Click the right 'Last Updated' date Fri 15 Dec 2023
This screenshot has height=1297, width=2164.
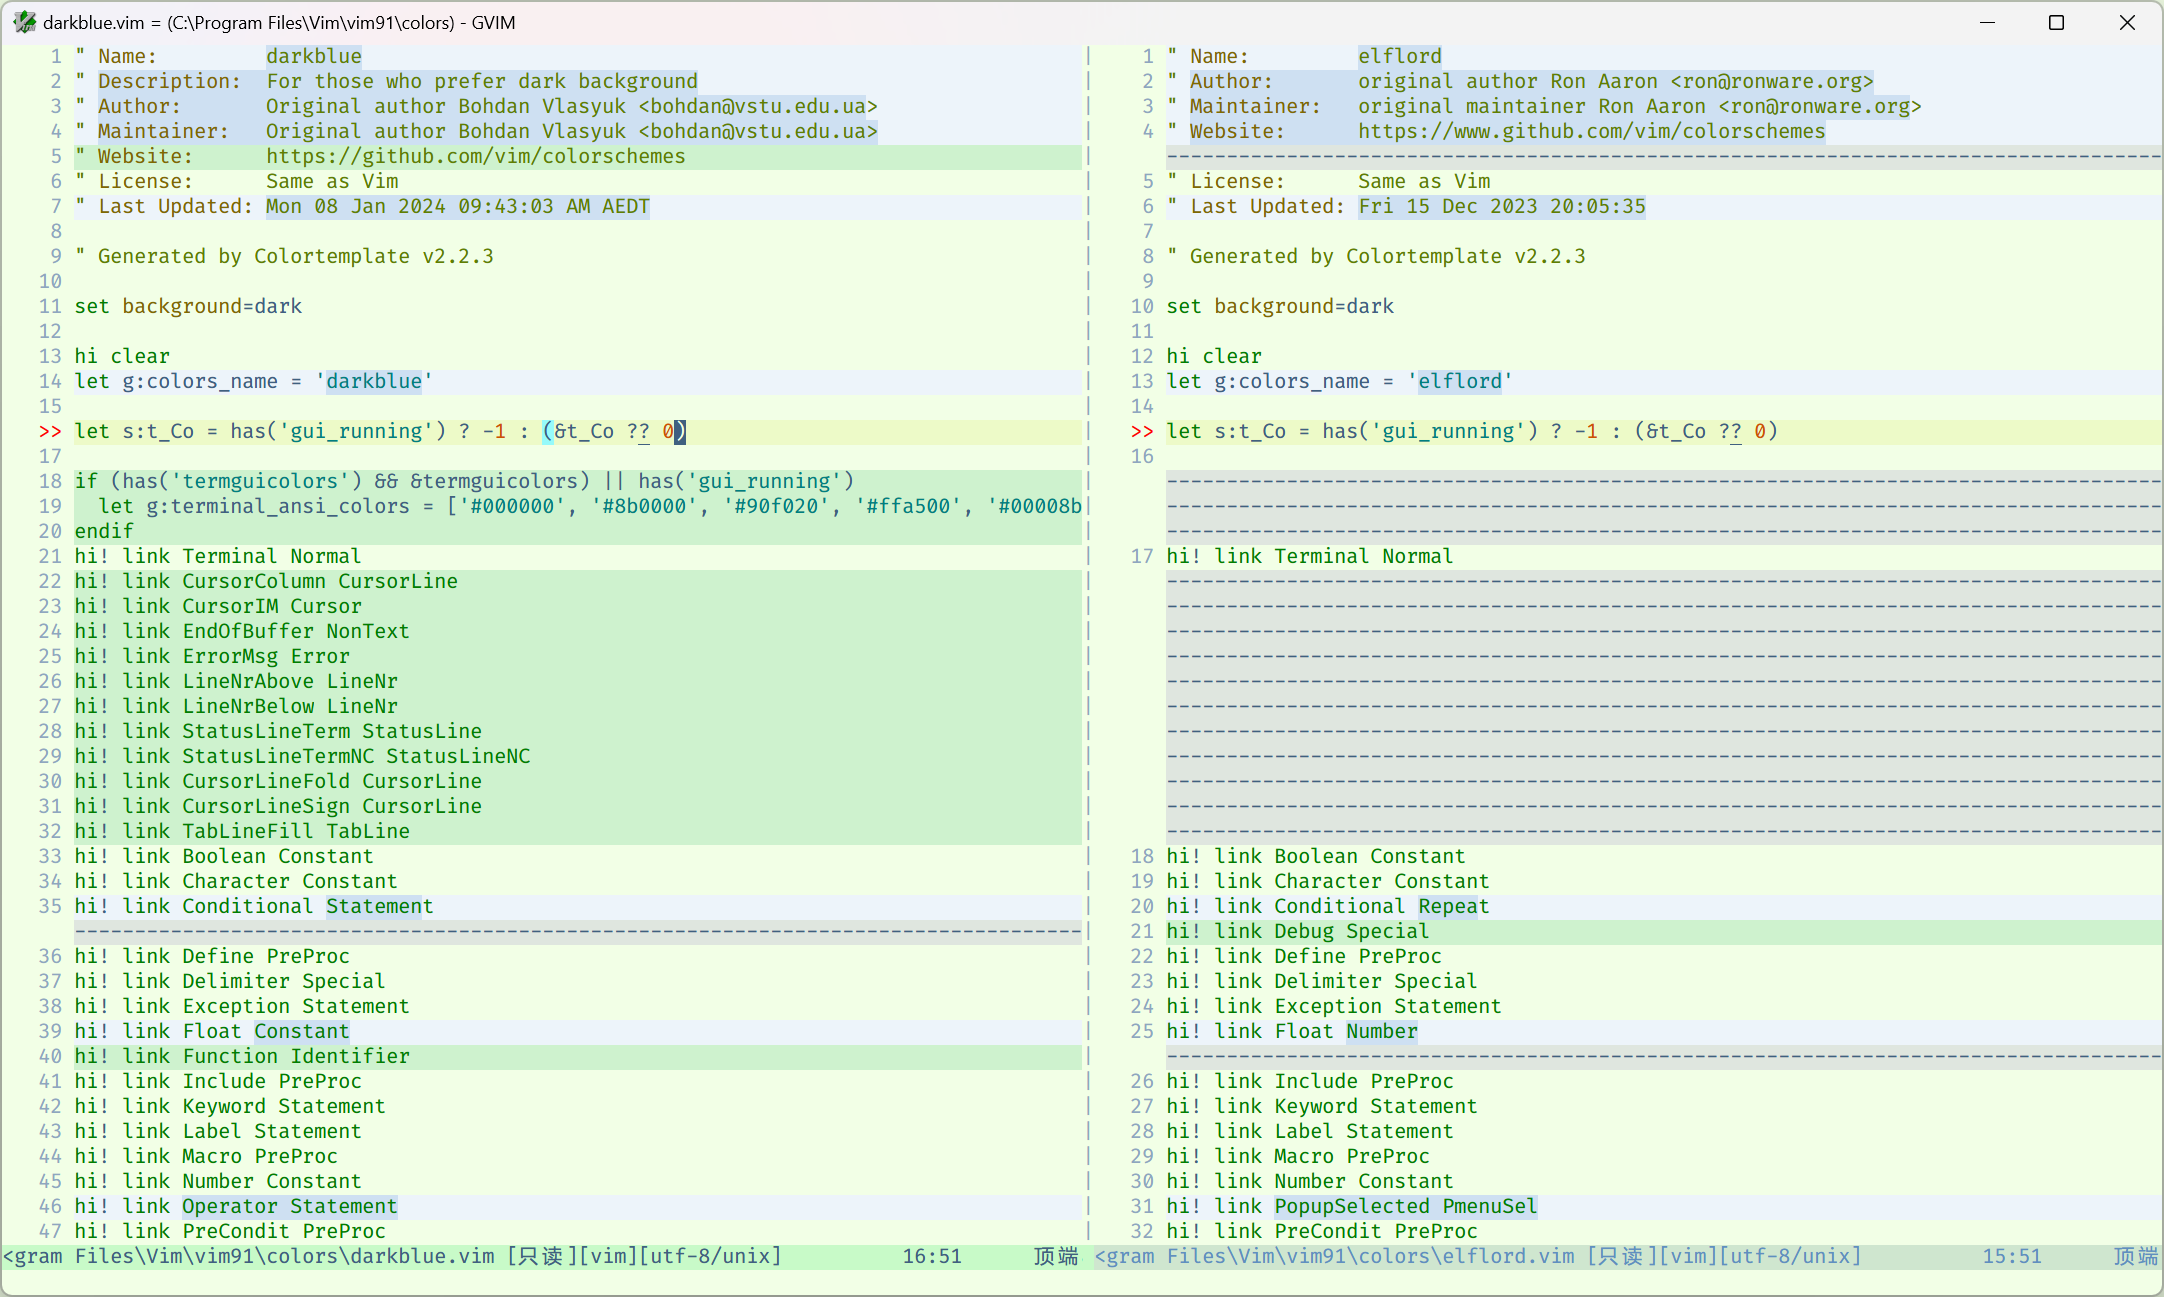[1502, 207]
